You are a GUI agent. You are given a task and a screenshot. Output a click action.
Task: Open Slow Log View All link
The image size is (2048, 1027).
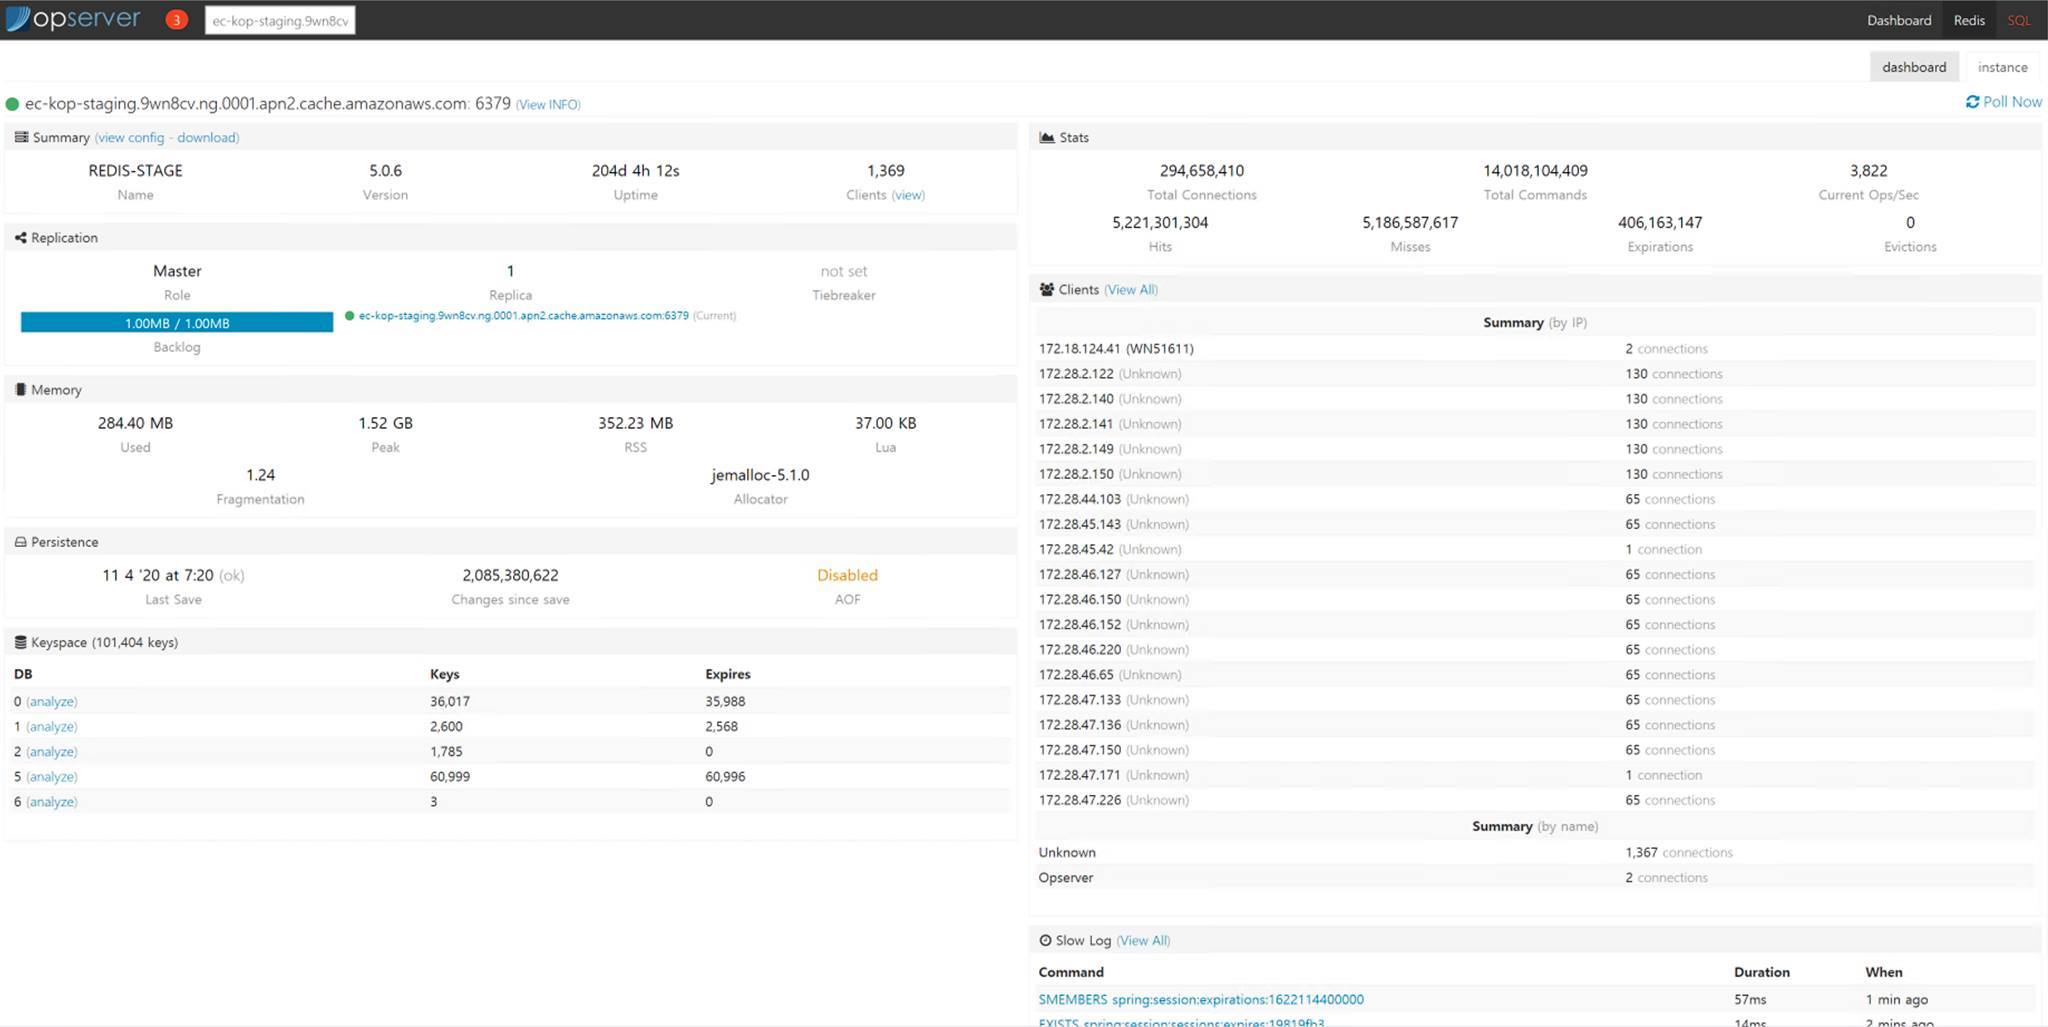(x=1143, y=941)
